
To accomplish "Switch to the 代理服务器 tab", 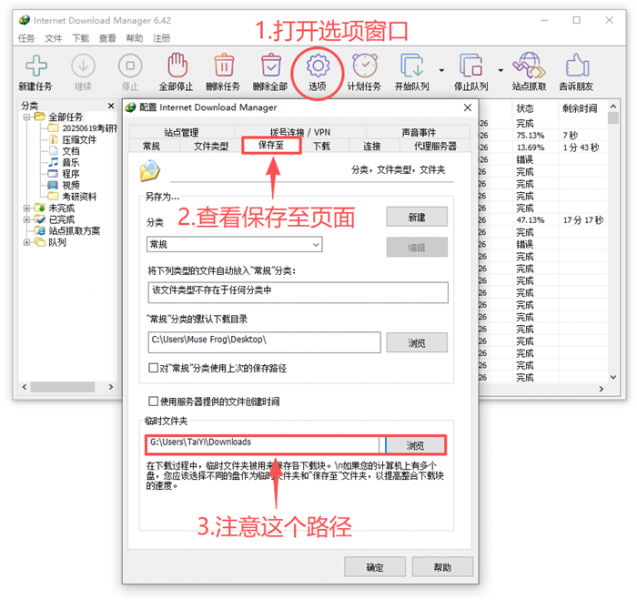I will coord(435,146).
